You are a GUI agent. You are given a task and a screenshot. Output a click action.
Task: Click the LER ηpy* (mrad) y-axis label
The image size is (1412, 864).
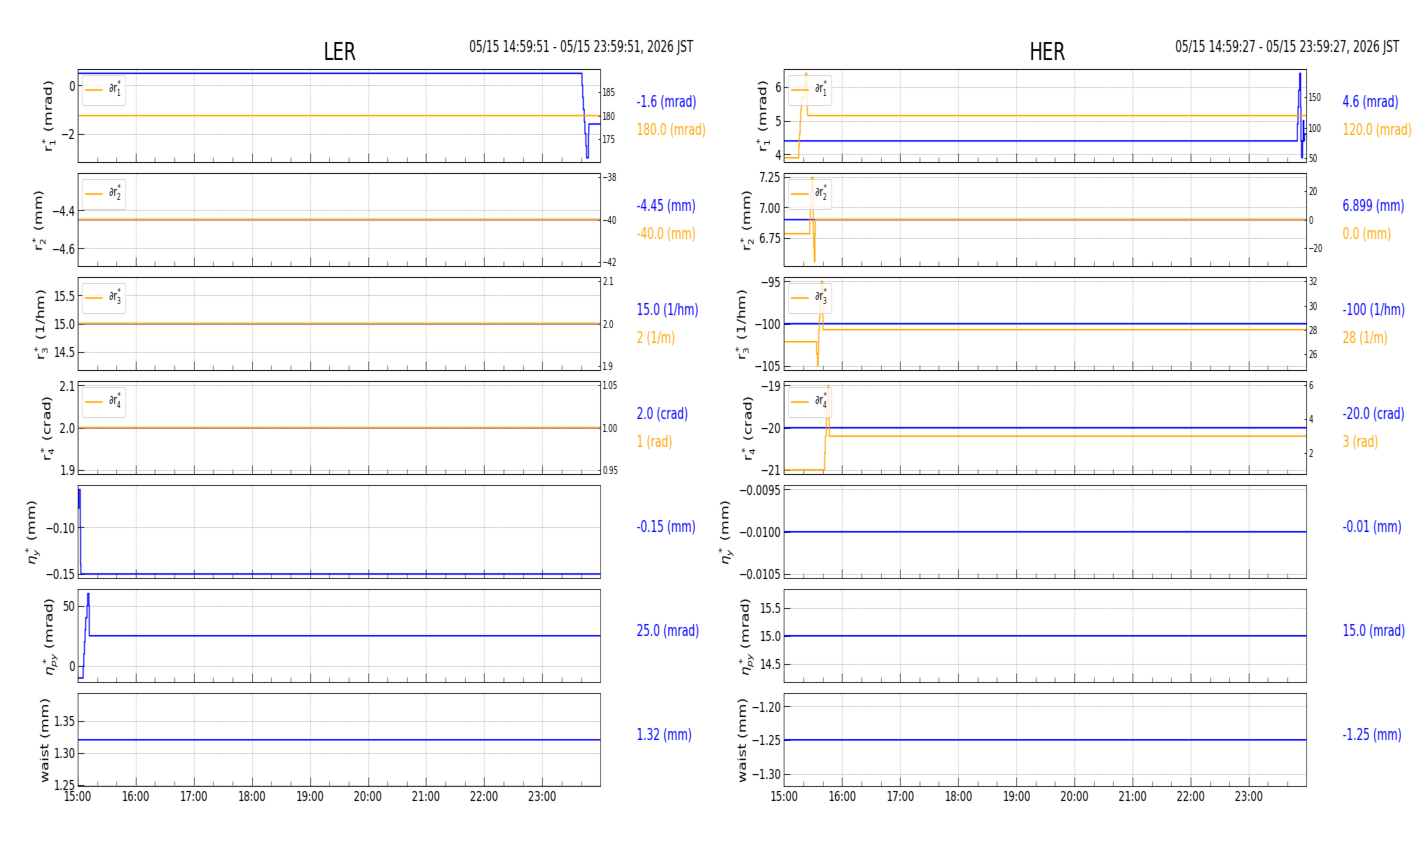point(47,636)
